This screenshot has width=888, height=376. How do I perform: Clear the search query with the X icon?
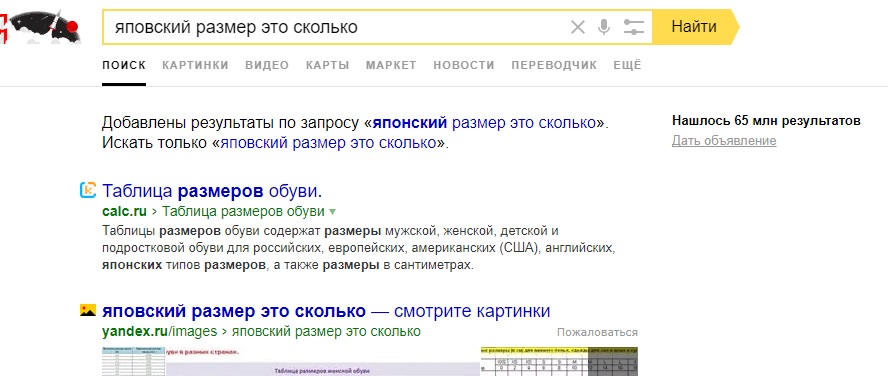click(x=577, y=27)
